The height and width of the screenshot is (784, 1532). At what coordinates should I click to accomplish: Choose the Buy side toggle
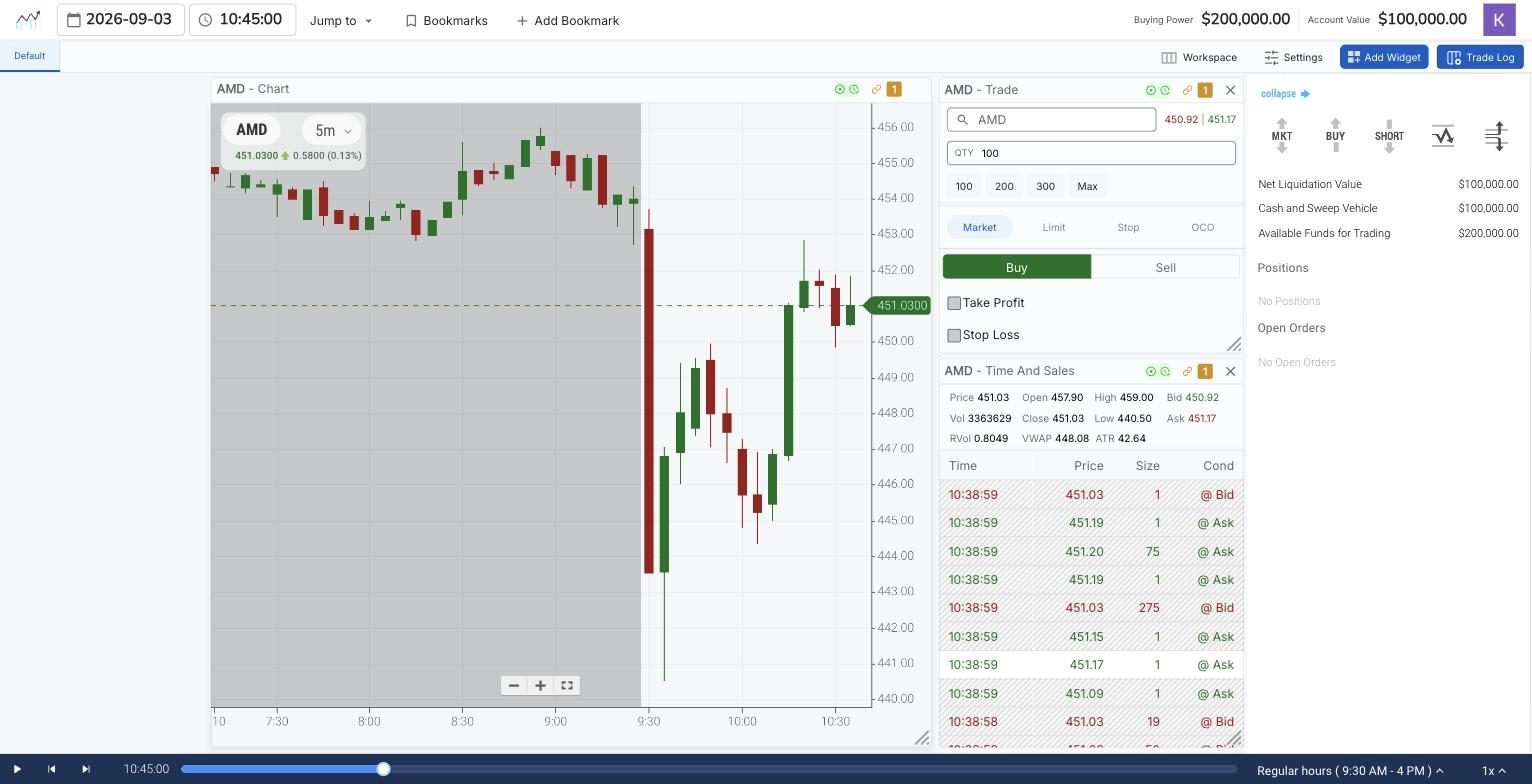(x=1017, y=267)
